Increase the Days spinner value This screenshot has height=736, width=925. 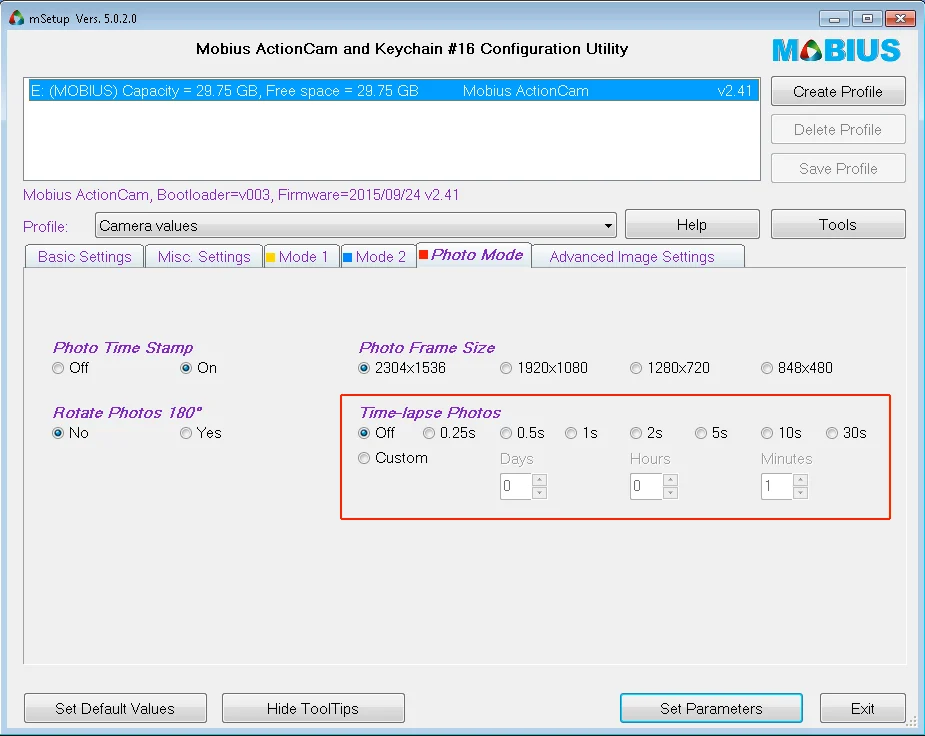(539, 480)
